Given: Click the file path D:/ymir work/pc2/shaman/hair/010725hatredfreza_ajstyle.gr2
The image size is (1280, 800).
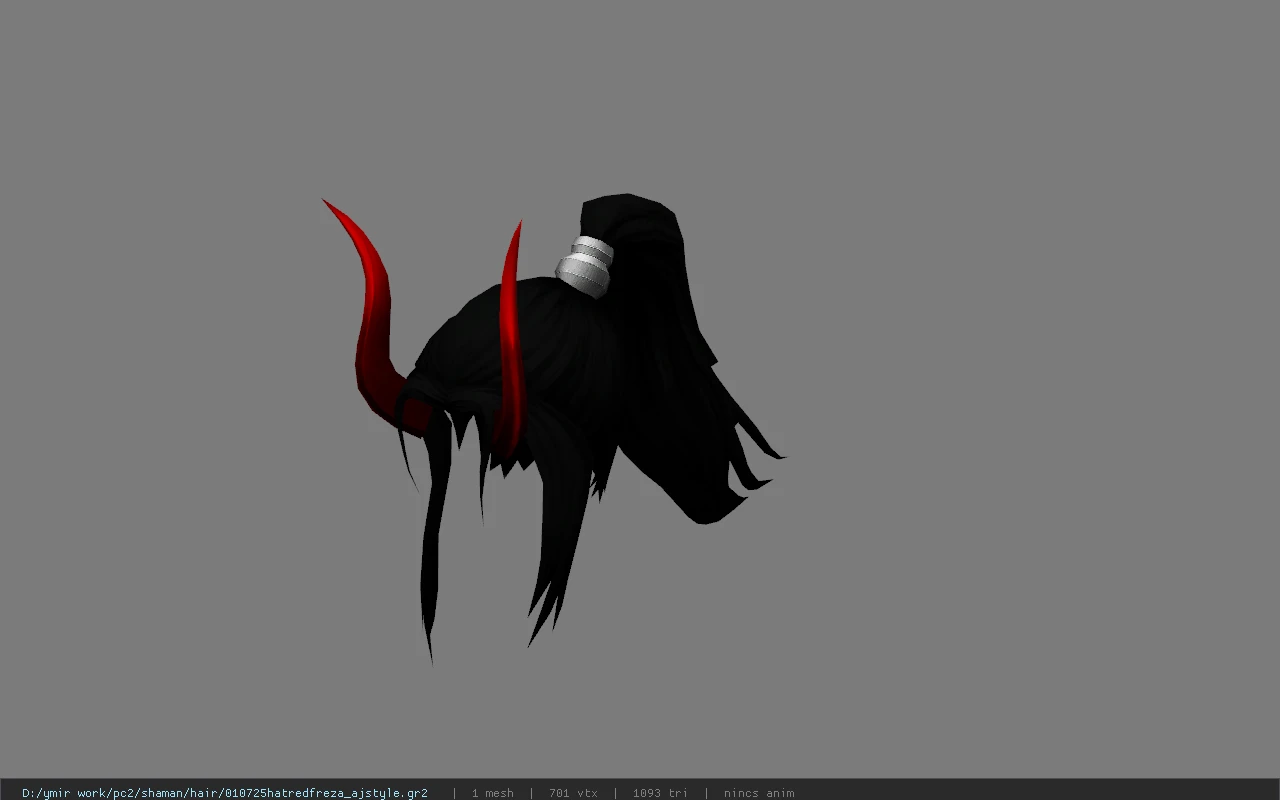Looking at the screenshot, I should (x=225, y=793).
